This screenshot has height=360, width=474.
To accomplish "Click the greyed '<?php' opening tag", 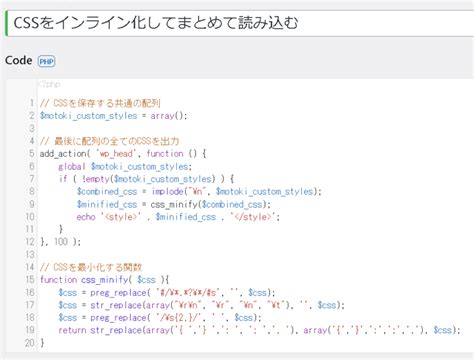I will pyautogui.click(x=49, y=84).
